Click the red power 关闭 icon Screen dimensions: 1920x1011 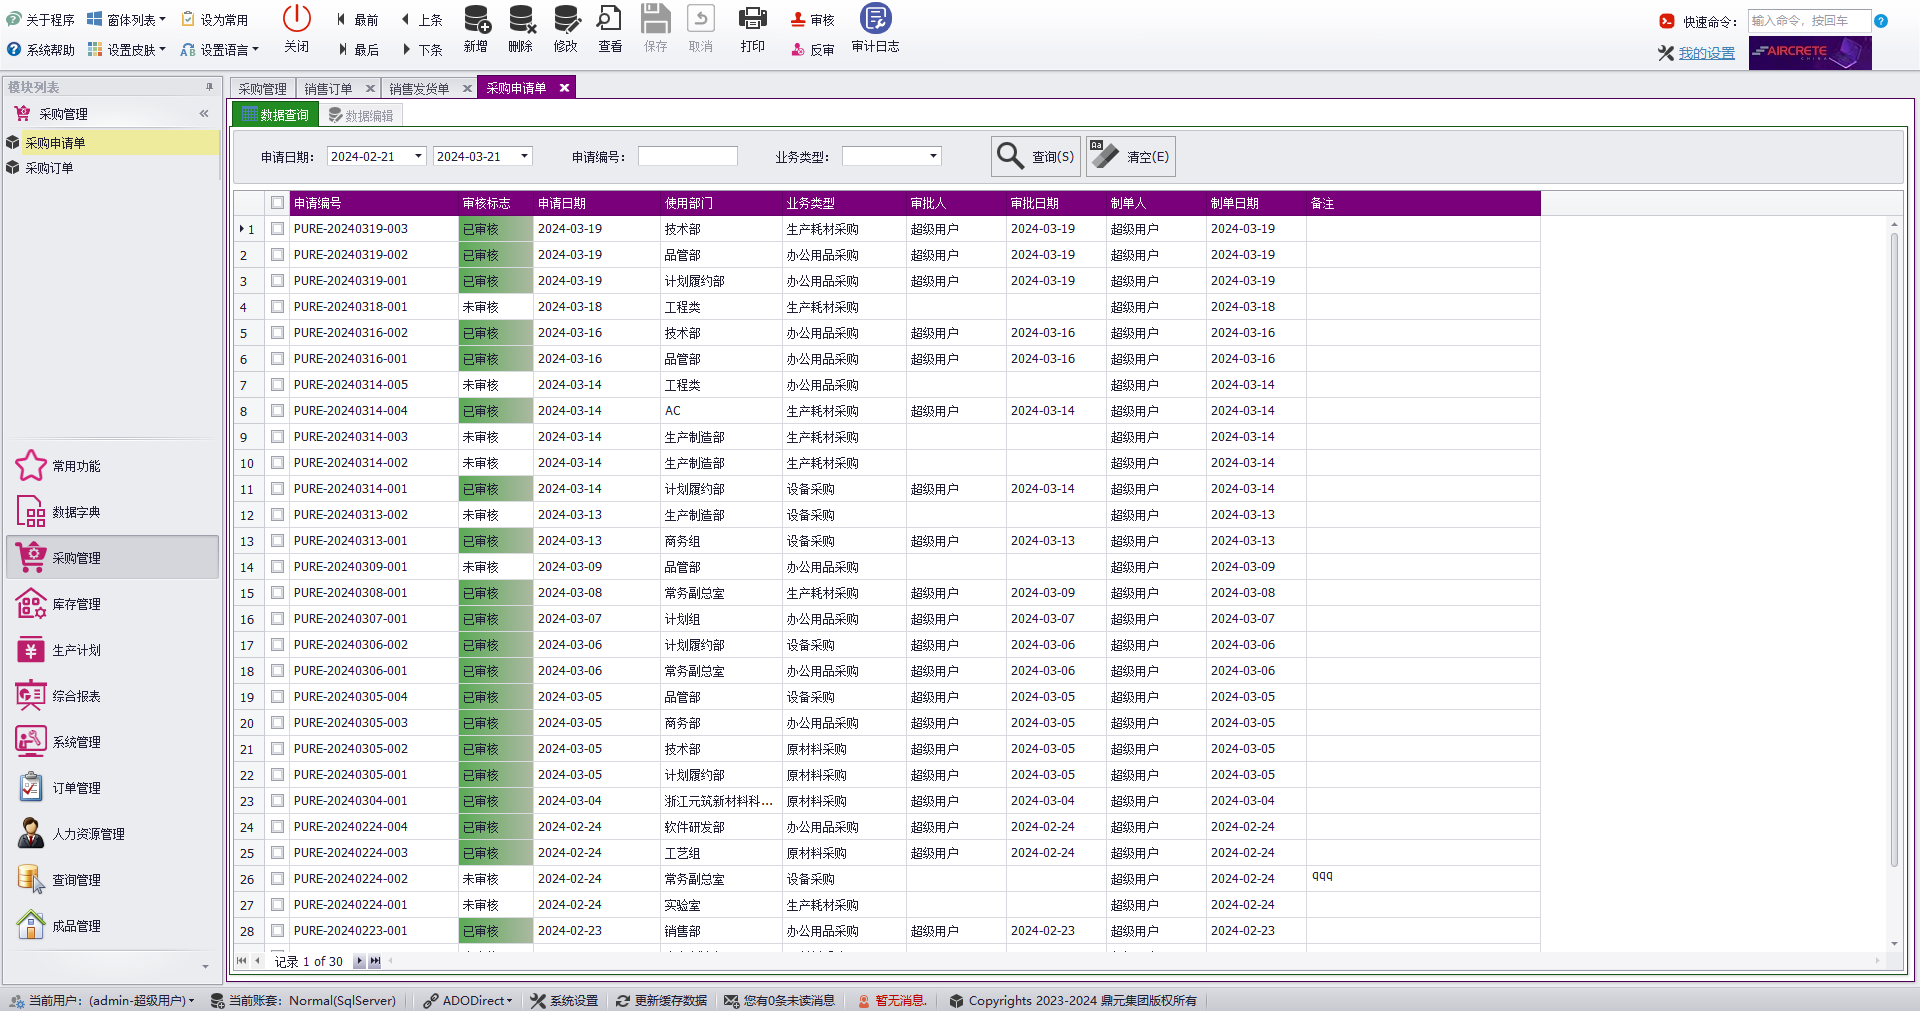[x=296, y=20]
